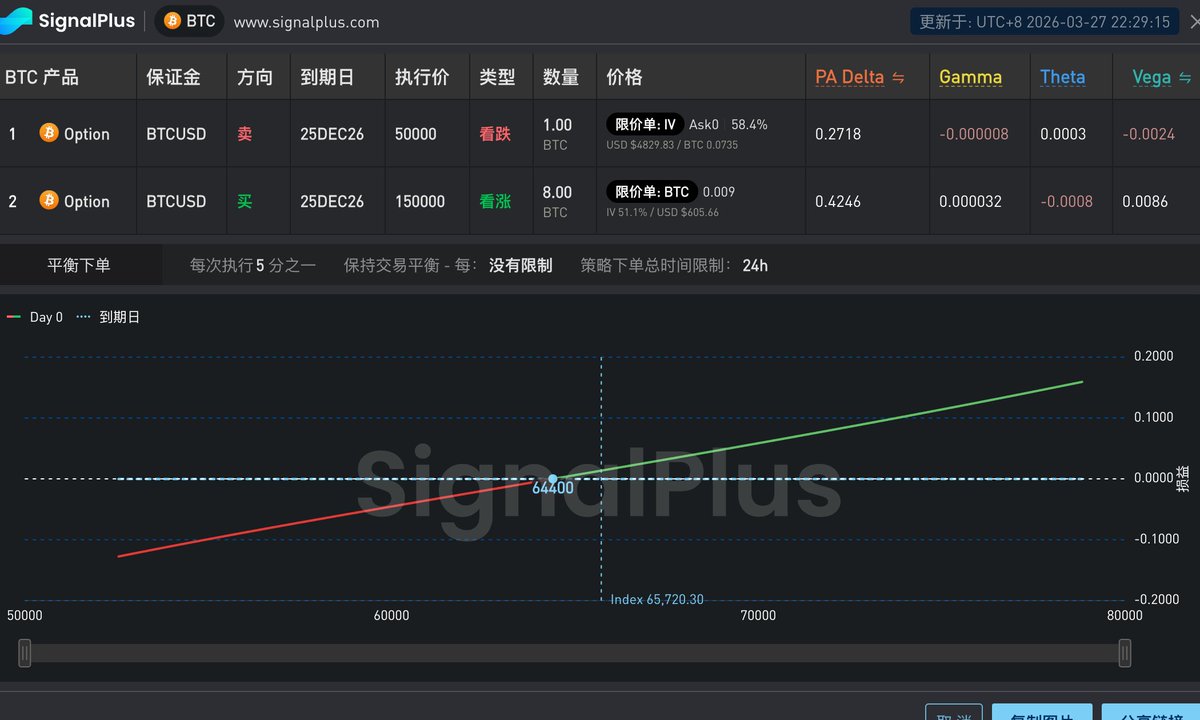Toggle the 到期日 legend series
Viewport: 1200px width, 720px height.
click(108, 317)
